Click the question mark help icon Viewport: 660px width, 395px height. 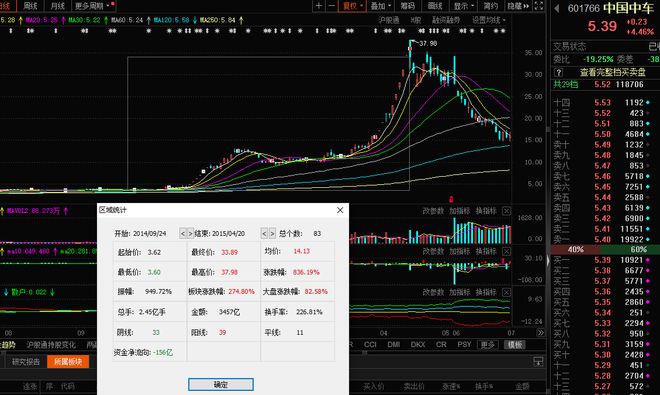558,72
